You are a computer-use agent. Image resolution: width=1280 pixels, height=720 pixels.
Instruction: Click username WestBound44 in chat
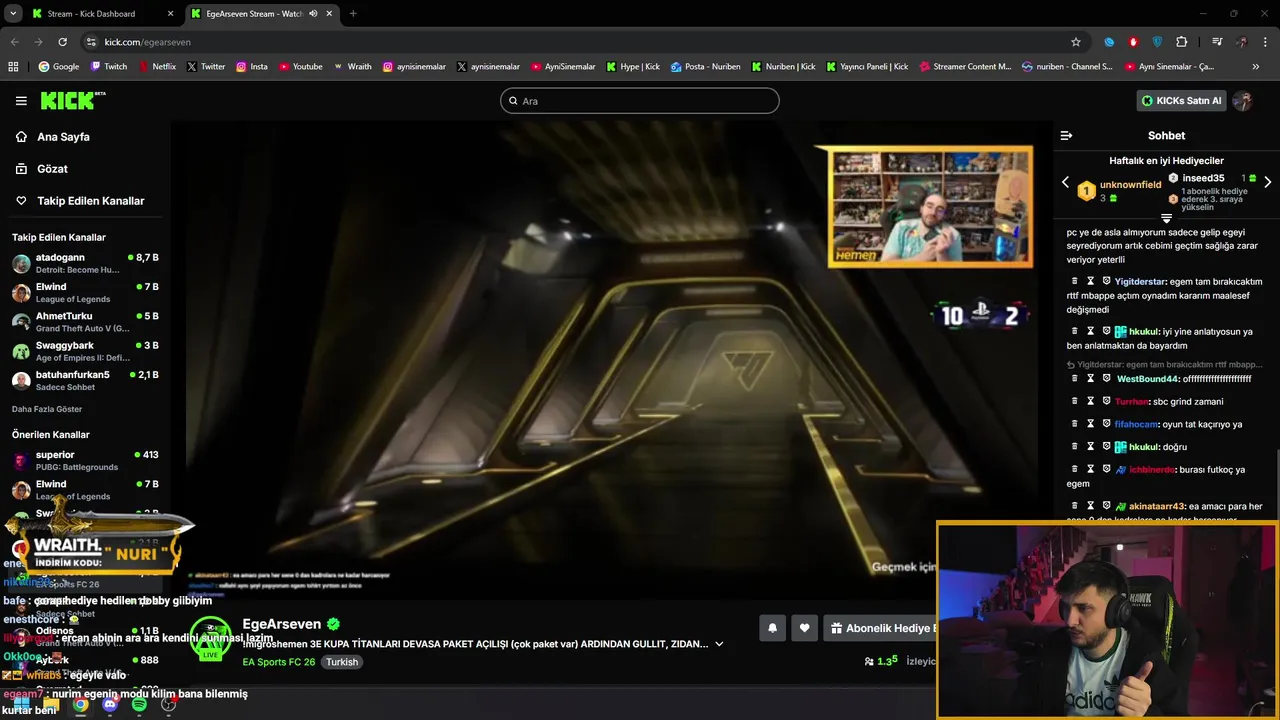tap(1146, 379)
